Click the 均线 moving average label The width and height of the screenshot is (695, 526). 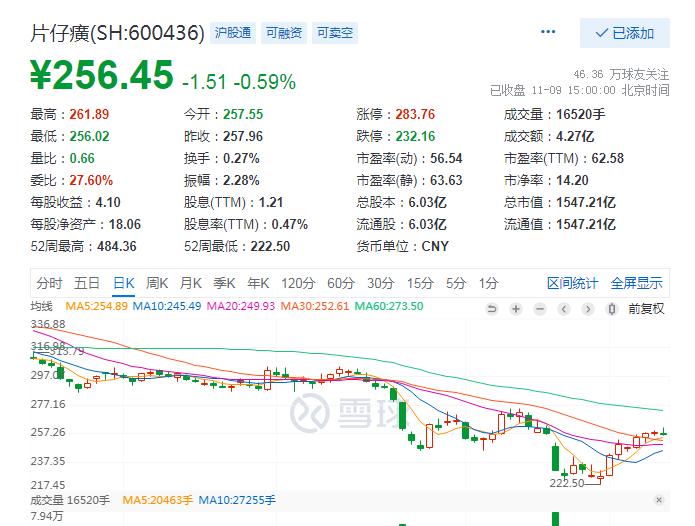(x=41, y=306)
